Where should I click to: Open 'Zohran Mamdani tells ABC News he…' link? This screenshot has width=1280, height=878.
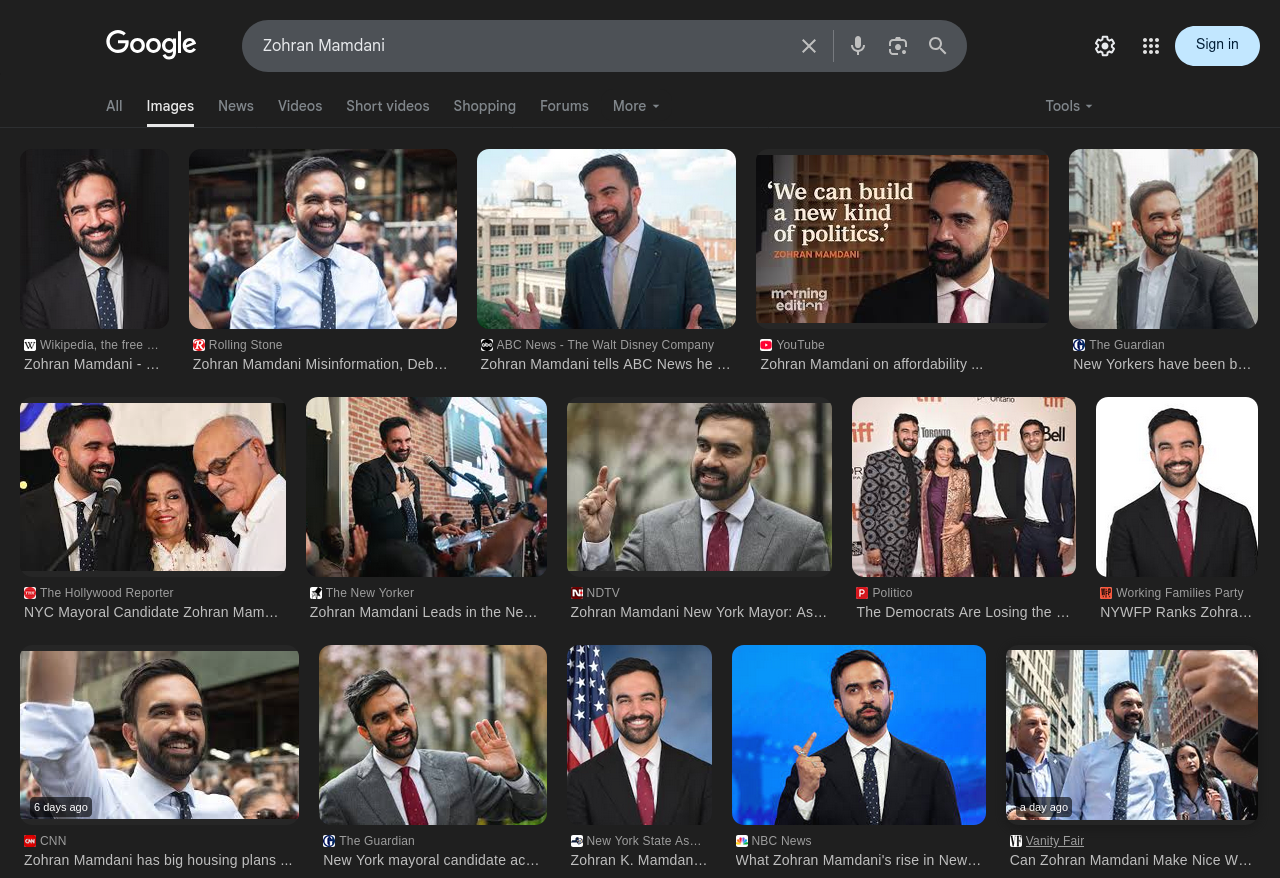pyautogui.click(x=606, y=364)
